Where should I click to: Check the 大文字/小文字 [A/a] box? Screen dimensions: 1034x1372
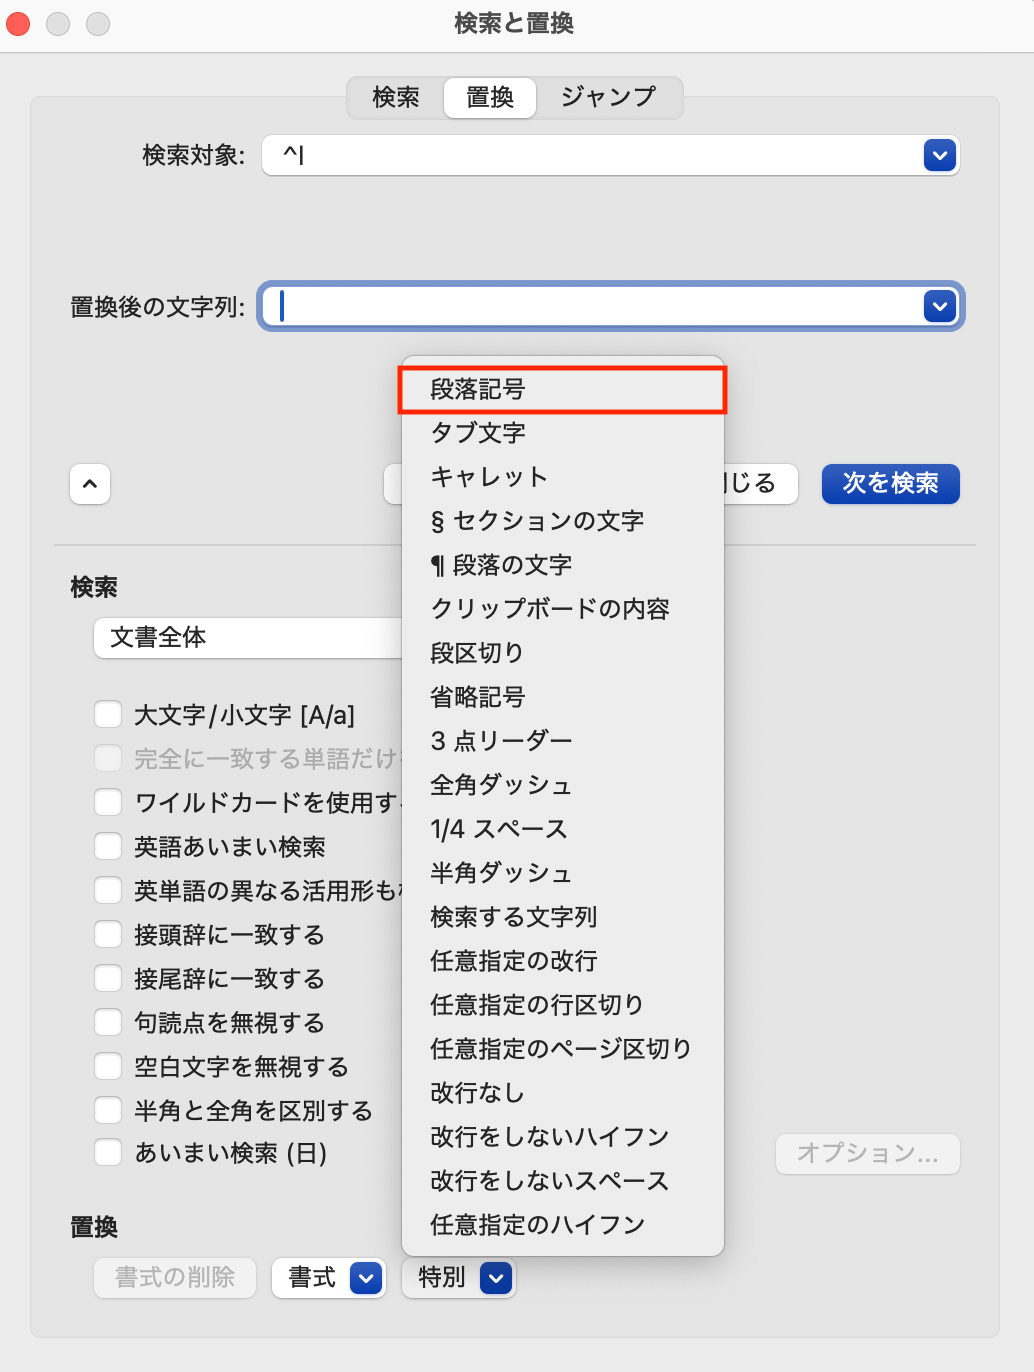[108, 713]
